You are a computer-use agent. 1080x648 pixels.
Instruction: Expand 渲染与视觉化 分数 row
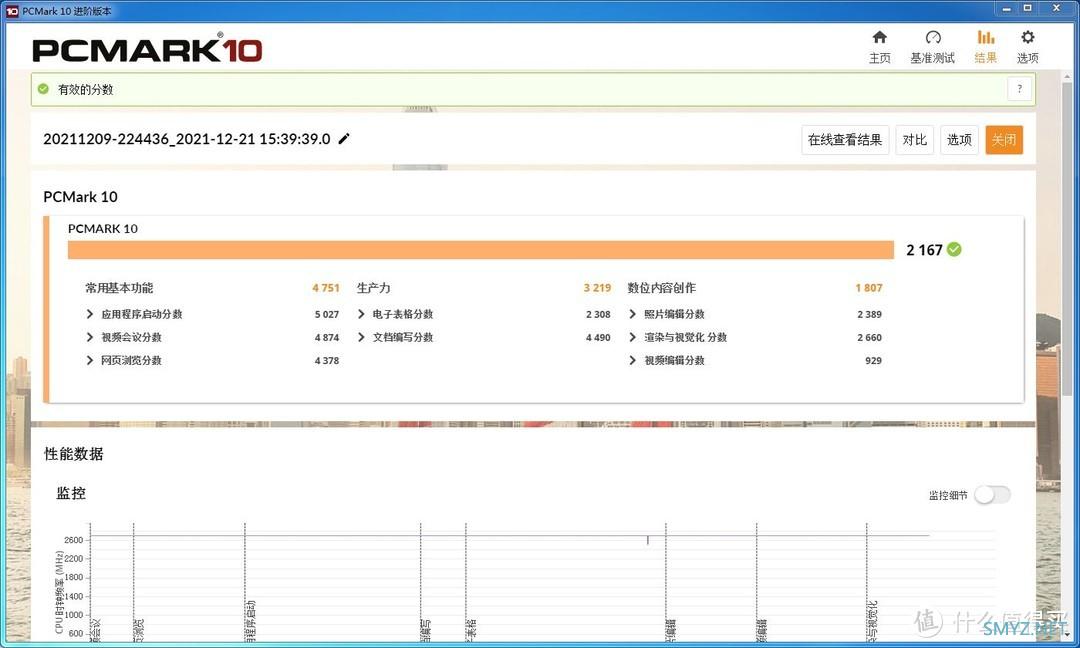(x=632, y=337)
